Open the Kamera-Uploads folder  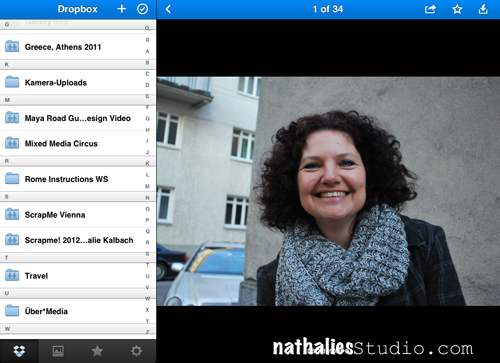[x=72, y=82]
